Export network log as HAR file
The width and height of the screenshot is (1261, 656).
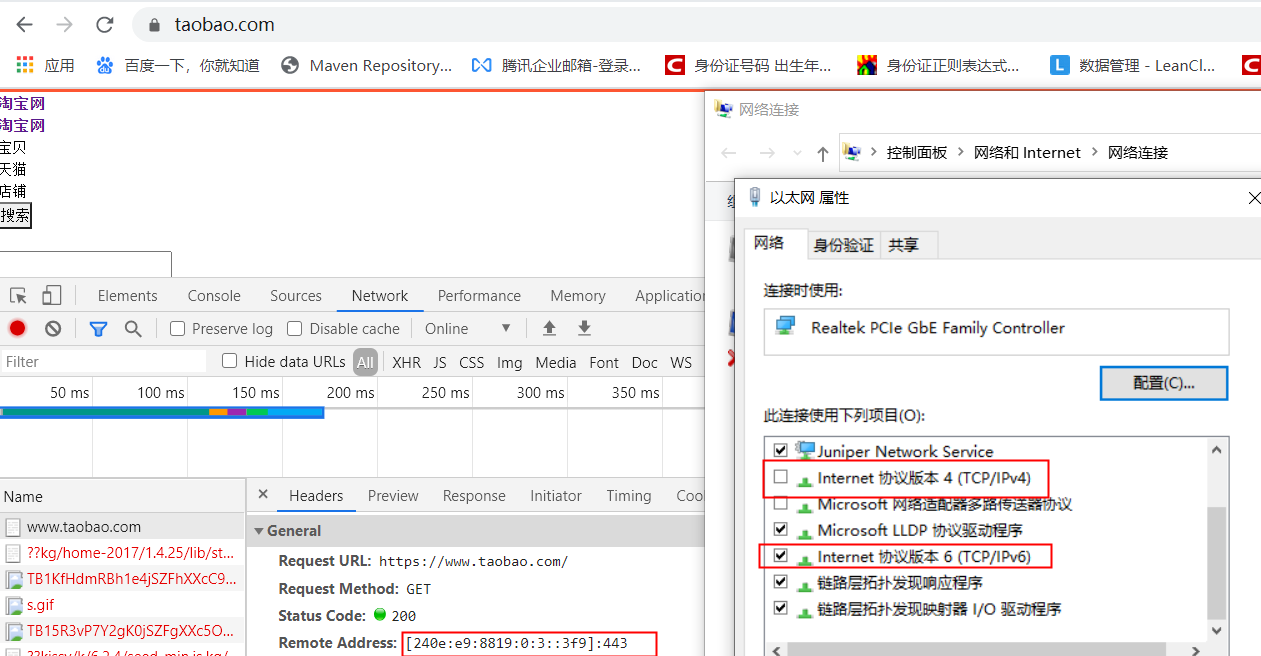point(584,328)
